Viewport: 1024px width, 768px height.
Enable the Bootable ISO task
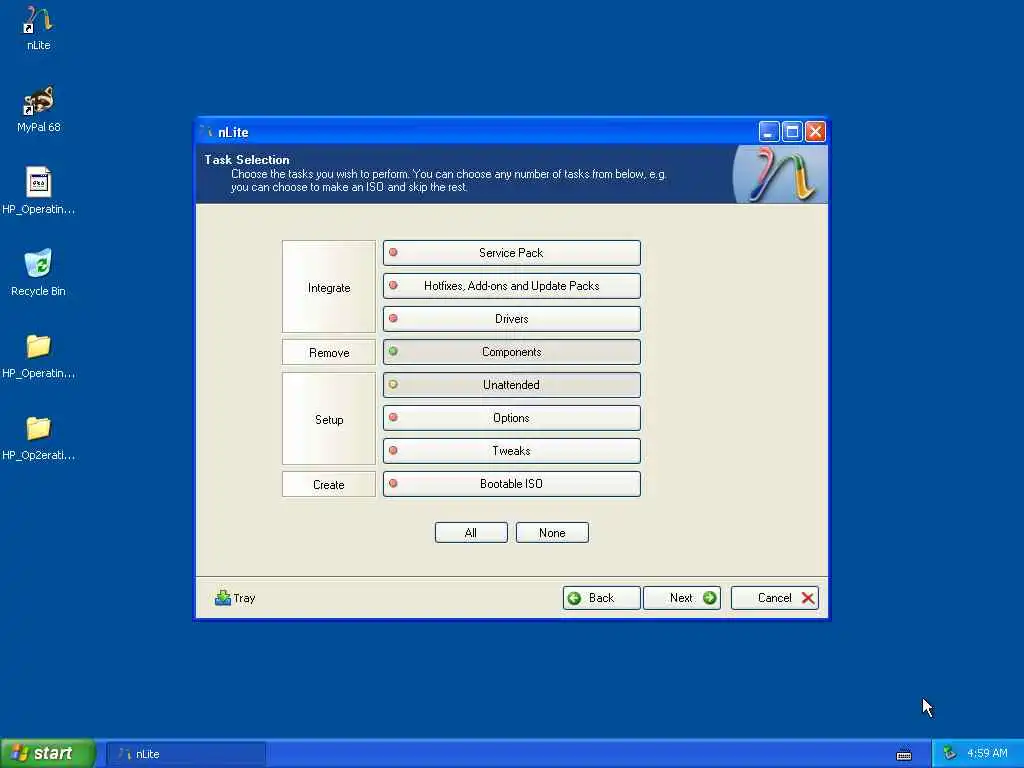click(x=511, y=484)
